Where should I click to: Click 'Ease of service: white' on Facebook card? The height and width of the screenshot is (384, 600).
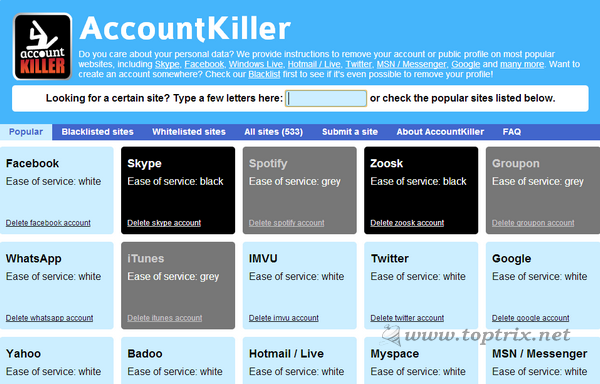click(x=54, y=181)
